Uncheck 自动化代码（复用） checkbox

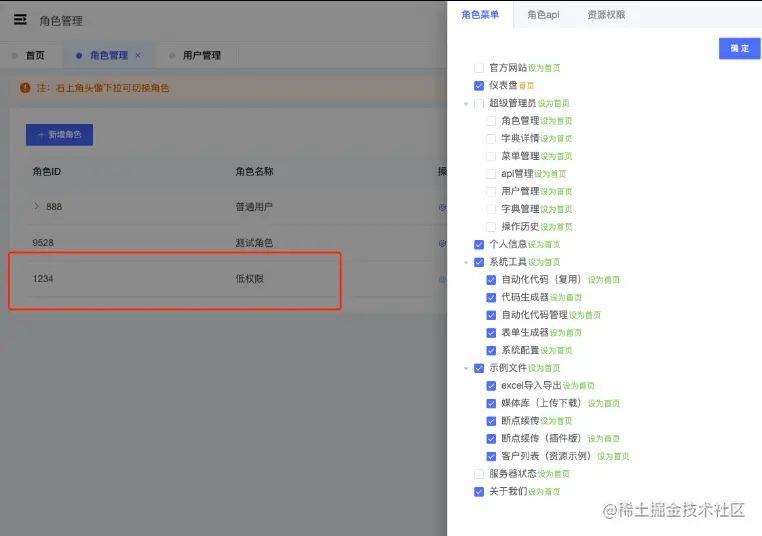pos(491,280)
